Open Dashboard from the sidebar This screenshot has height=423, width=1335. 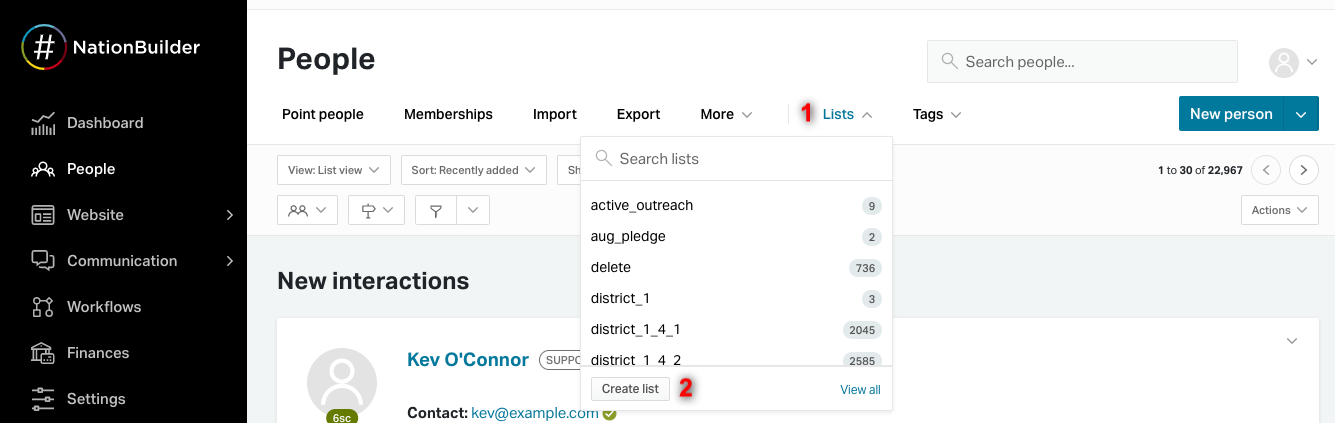click(104, 123)
